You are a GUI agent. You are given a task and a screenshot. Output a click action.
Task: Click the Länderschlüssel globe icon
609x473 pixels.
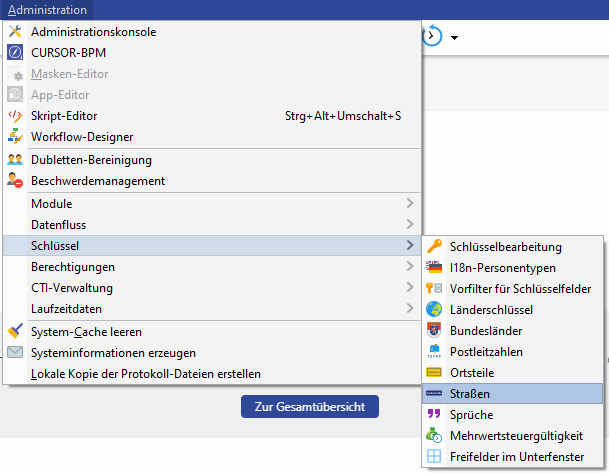tap(434, 310)
